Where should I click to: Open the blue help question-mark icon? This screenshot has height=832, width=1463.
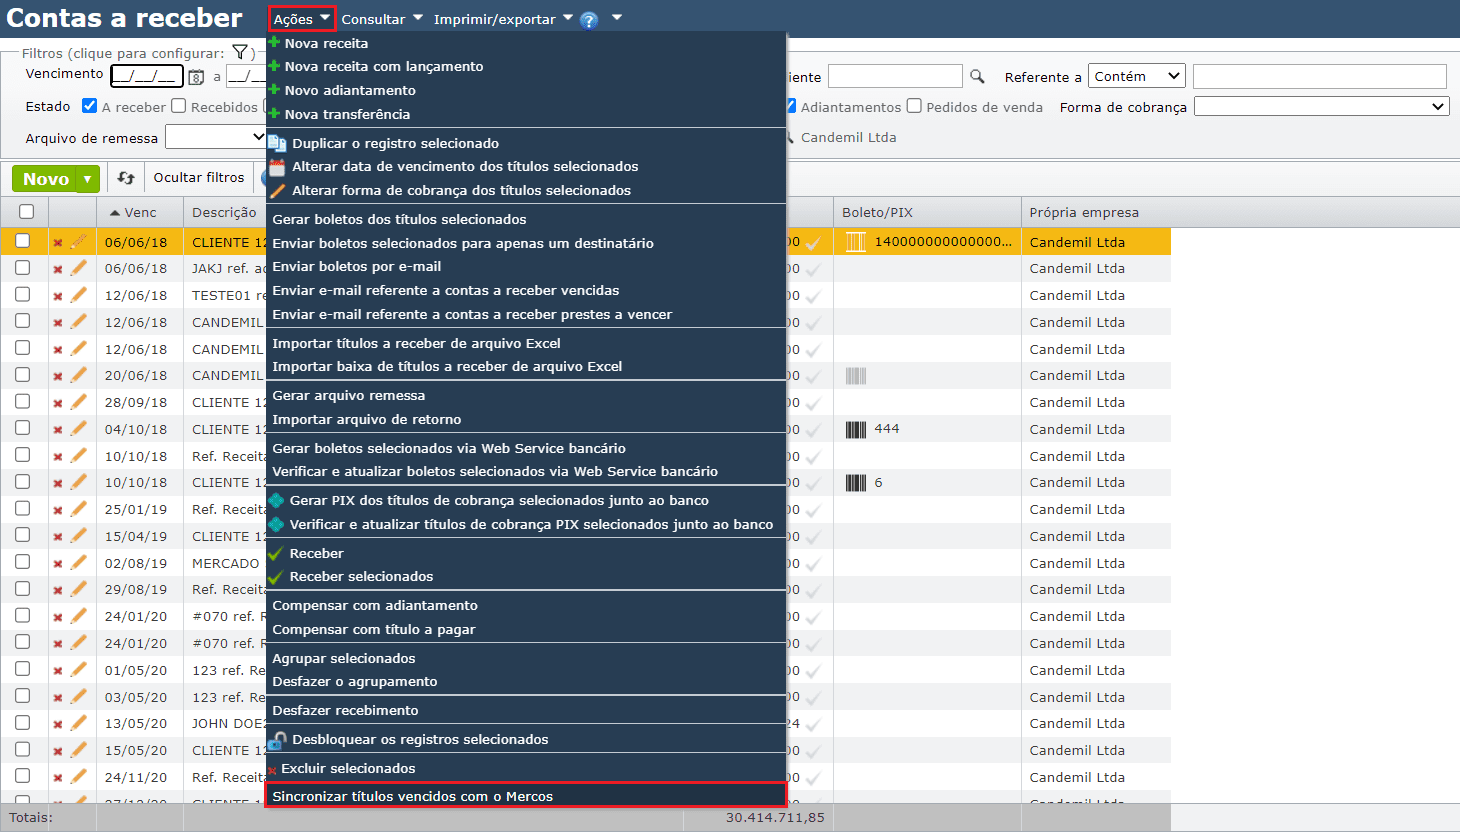(589, 20)
